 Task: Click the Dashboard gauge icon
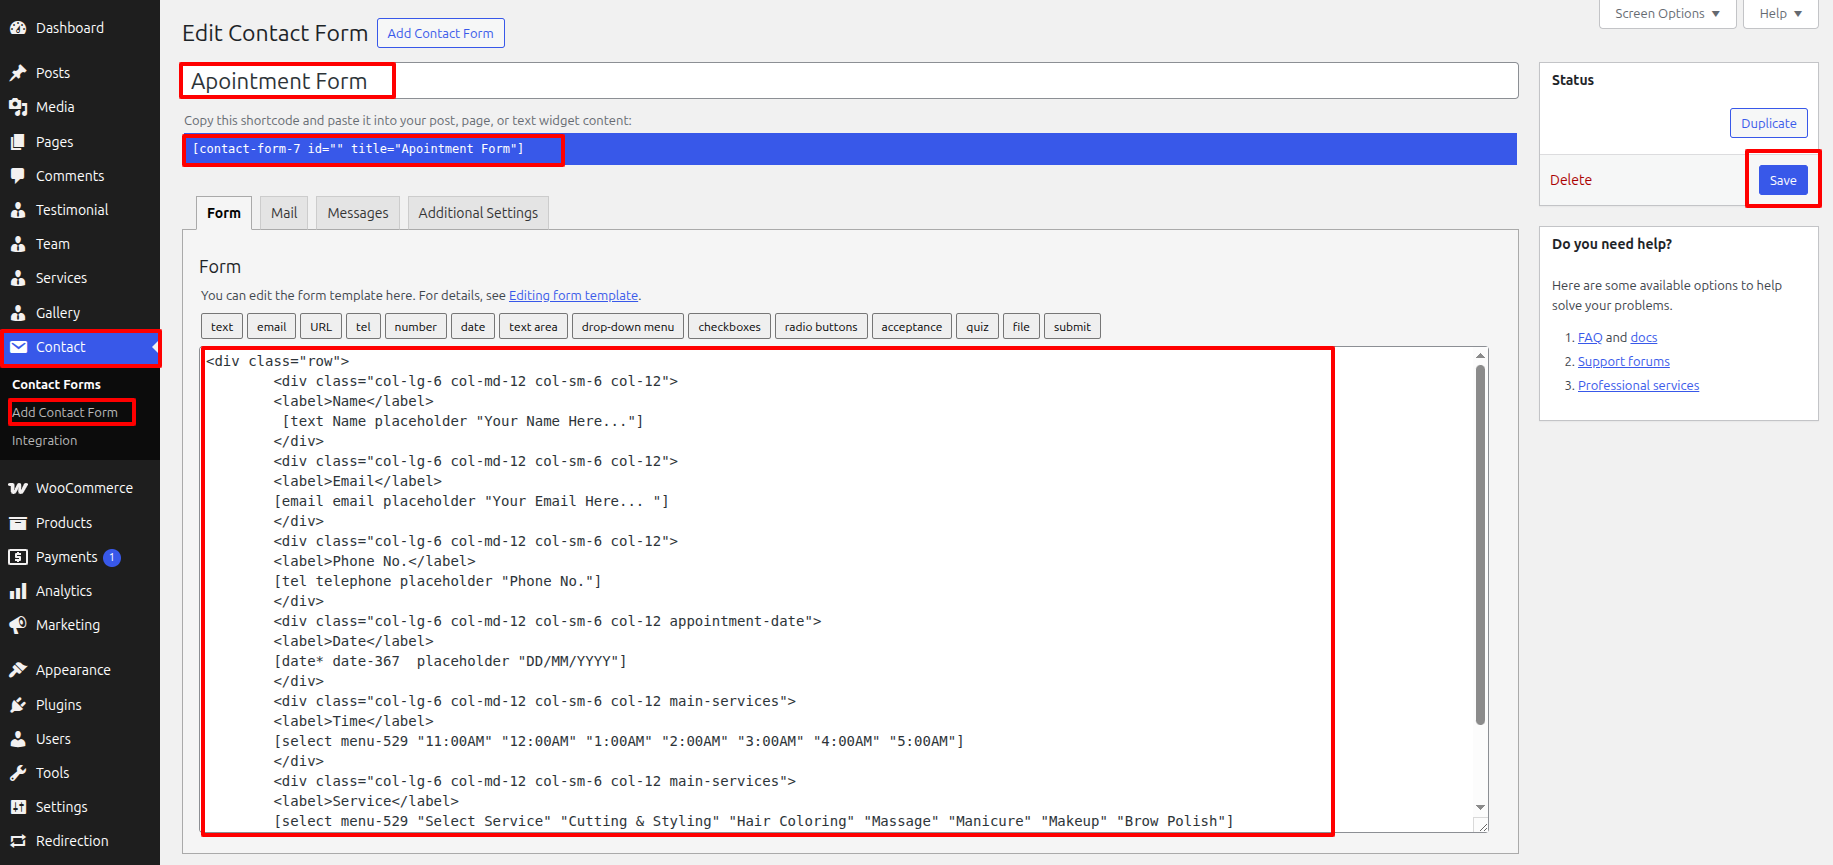18,28
